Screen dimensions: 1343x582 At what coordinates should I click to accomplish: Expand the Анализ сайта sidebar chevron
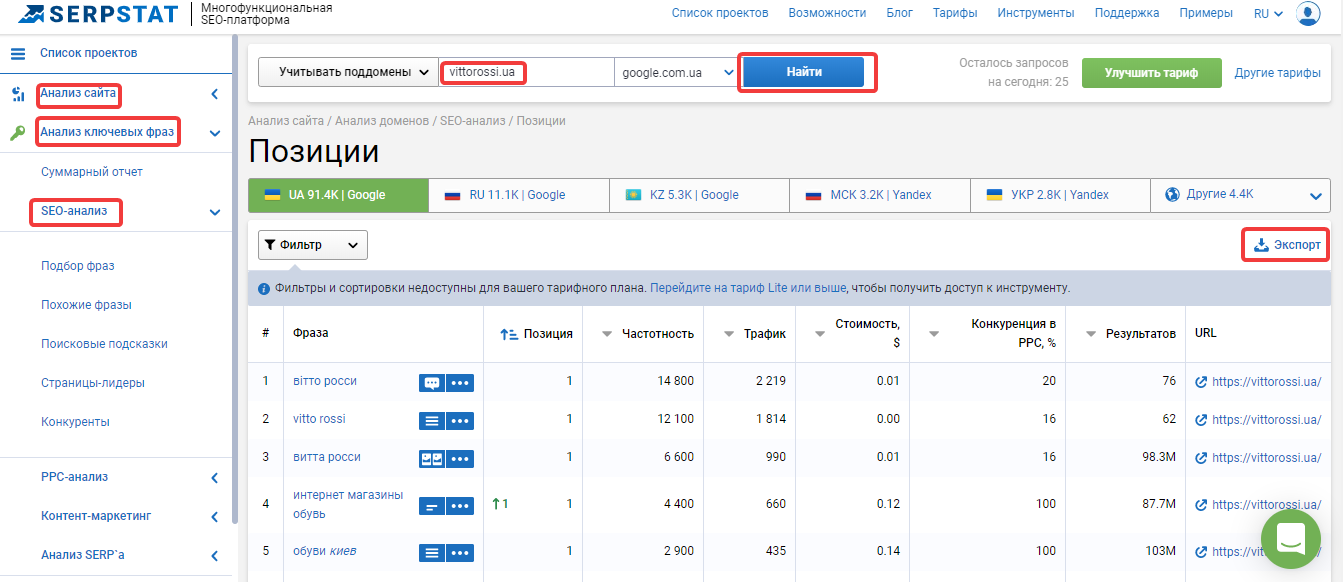coord(214,95)
